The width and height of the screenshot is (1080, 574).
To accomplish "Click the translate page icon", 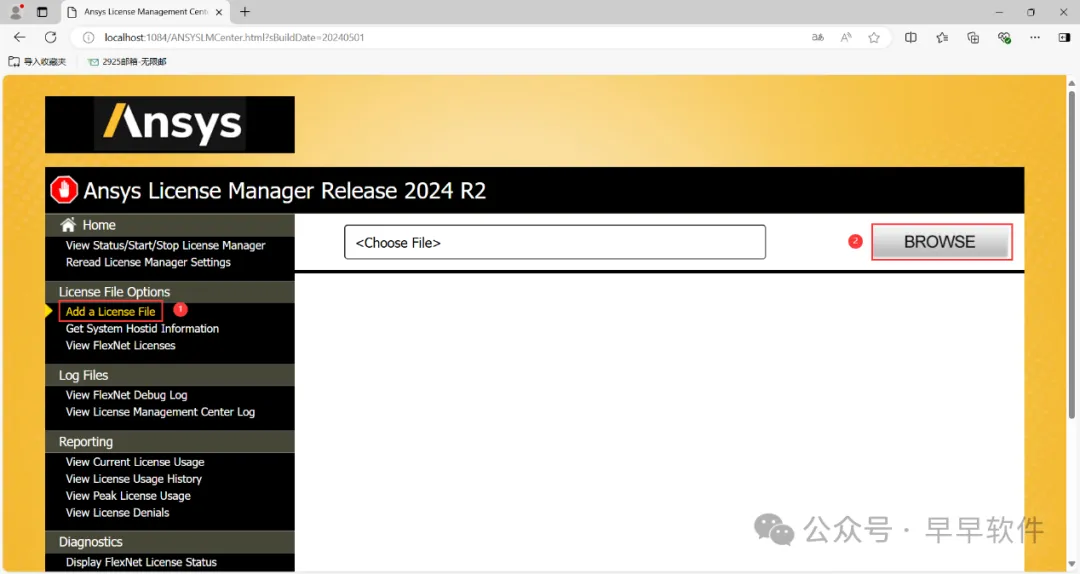I will pyautogui.click(x=818, y=37).
